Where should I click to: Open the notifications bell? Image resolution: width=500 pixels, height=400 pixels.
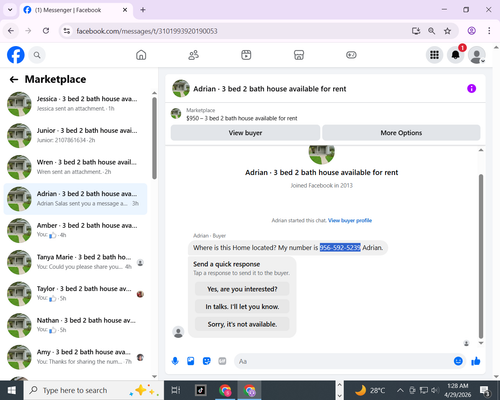click(x=455, y=55)
